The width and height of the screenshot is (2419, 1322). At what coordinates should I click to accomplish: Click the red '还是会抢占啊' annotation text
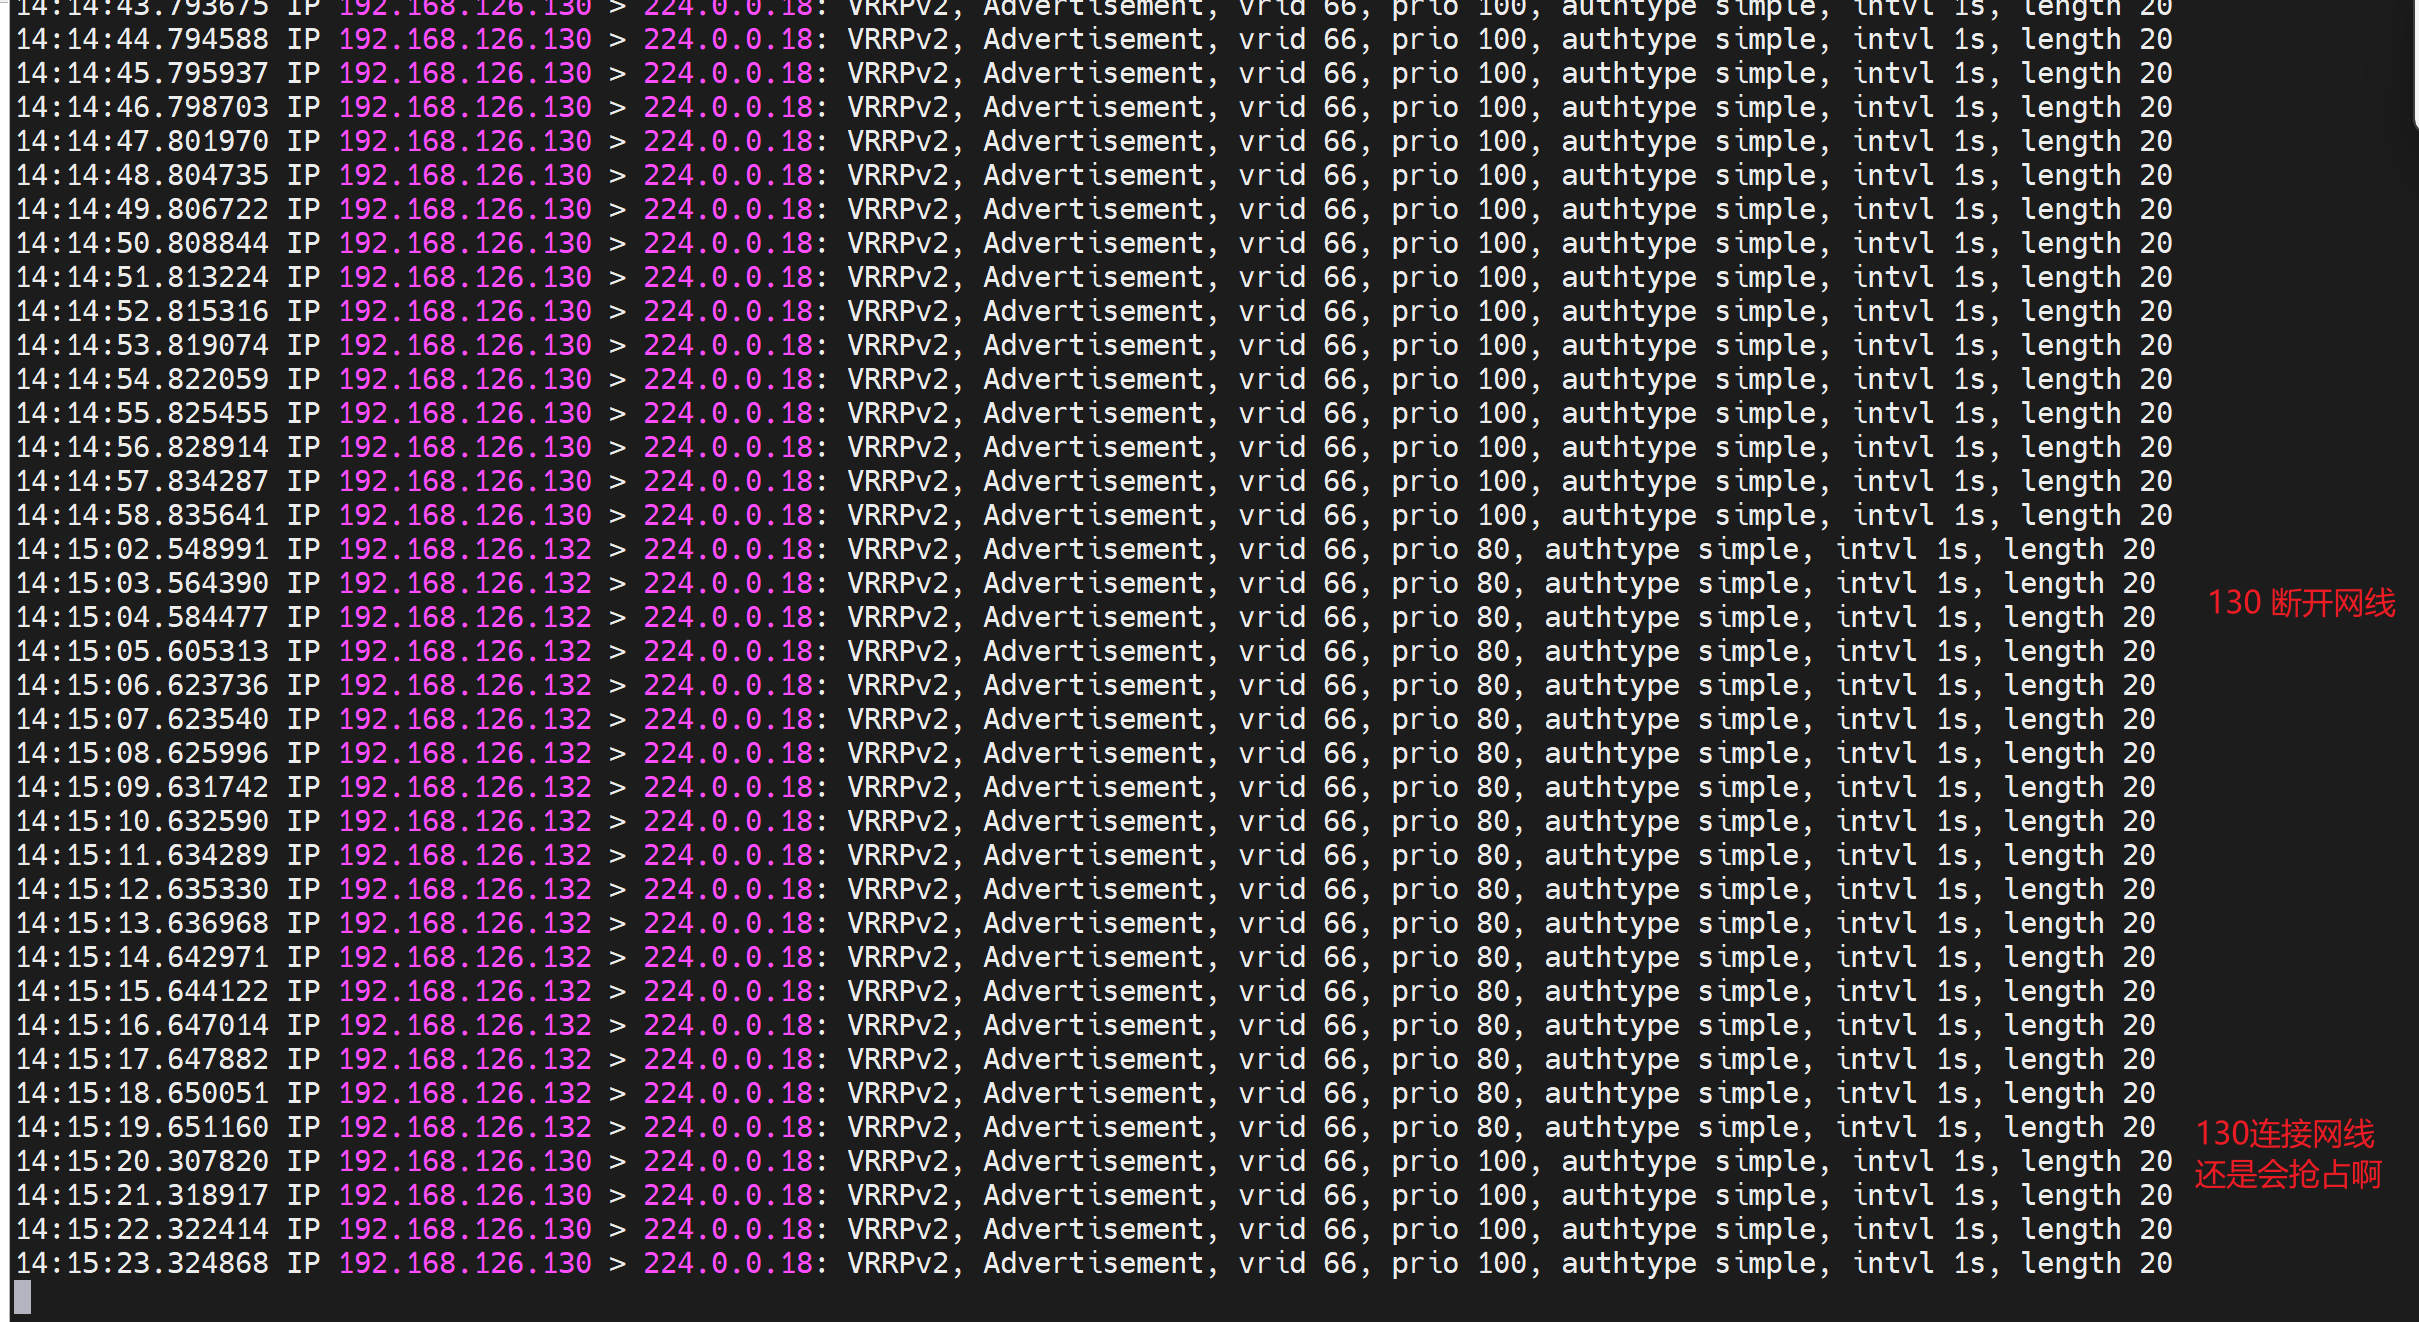pos(2288,1174)
